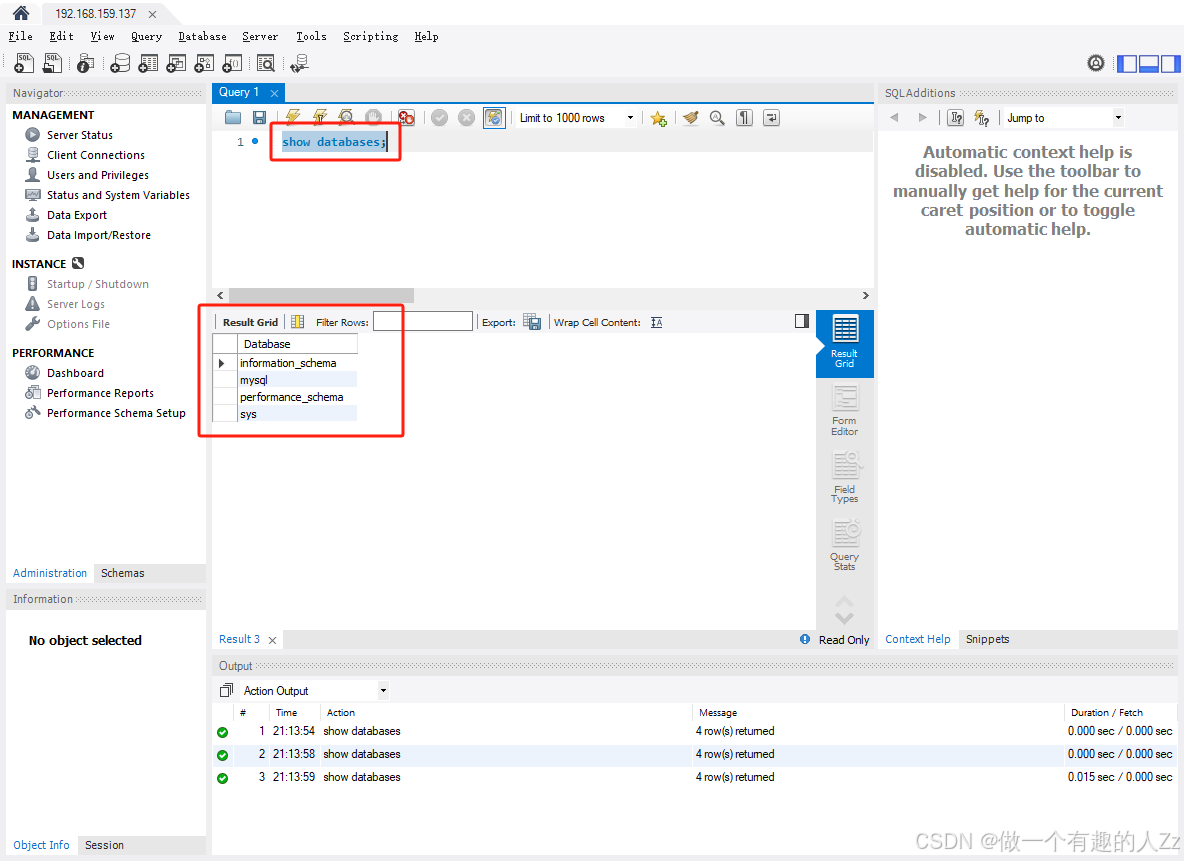Close the Query 1 tab
The width and height of the screenshot is (1184, 861).
tap(274, 94)
